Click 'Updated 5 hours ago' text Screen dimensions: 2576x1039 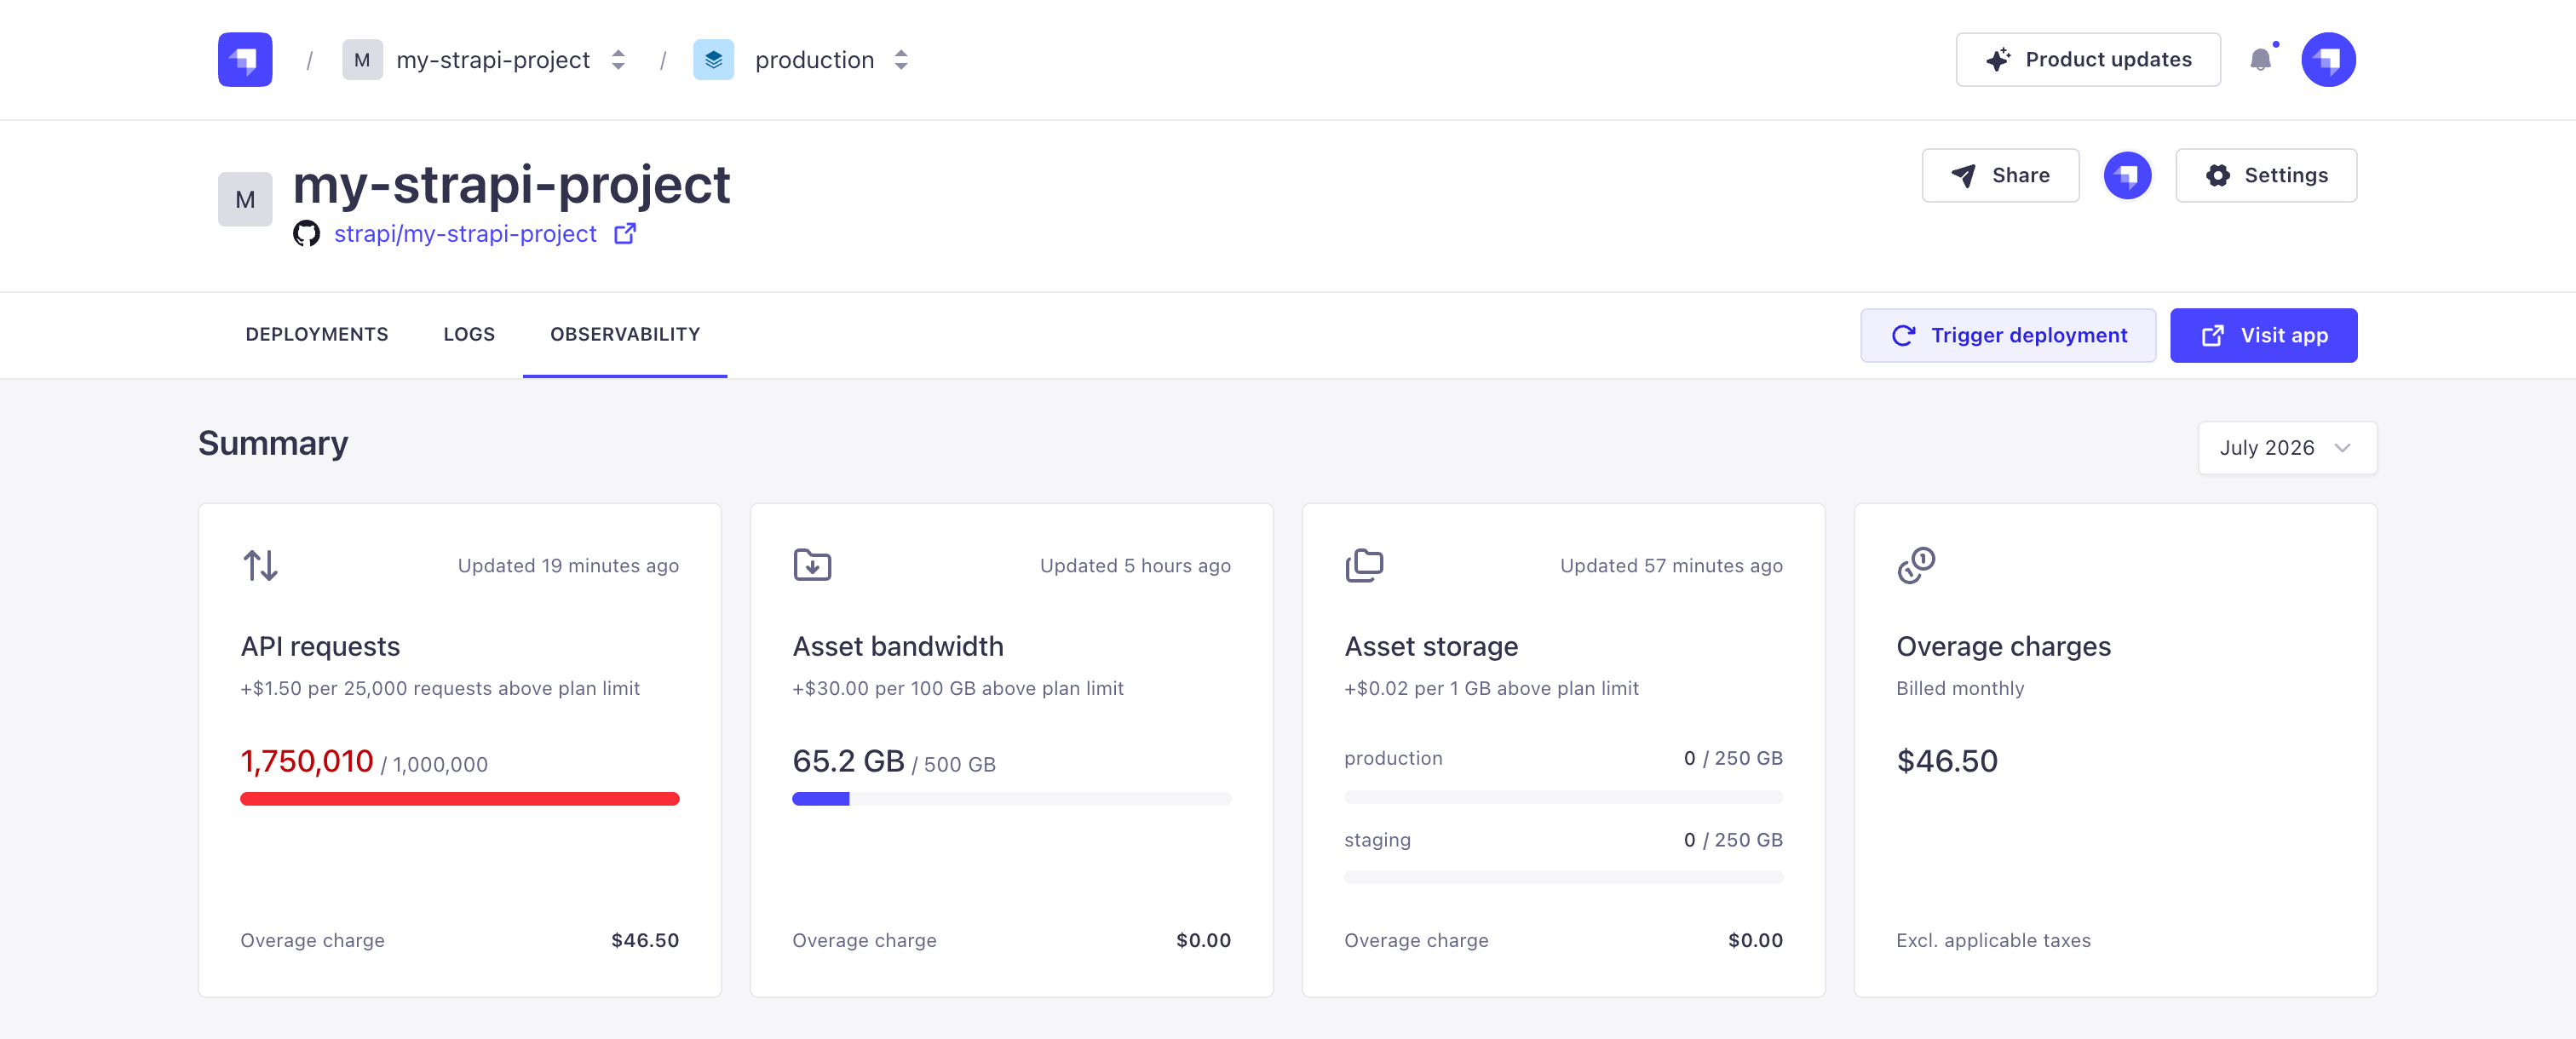click(1135, 566)
